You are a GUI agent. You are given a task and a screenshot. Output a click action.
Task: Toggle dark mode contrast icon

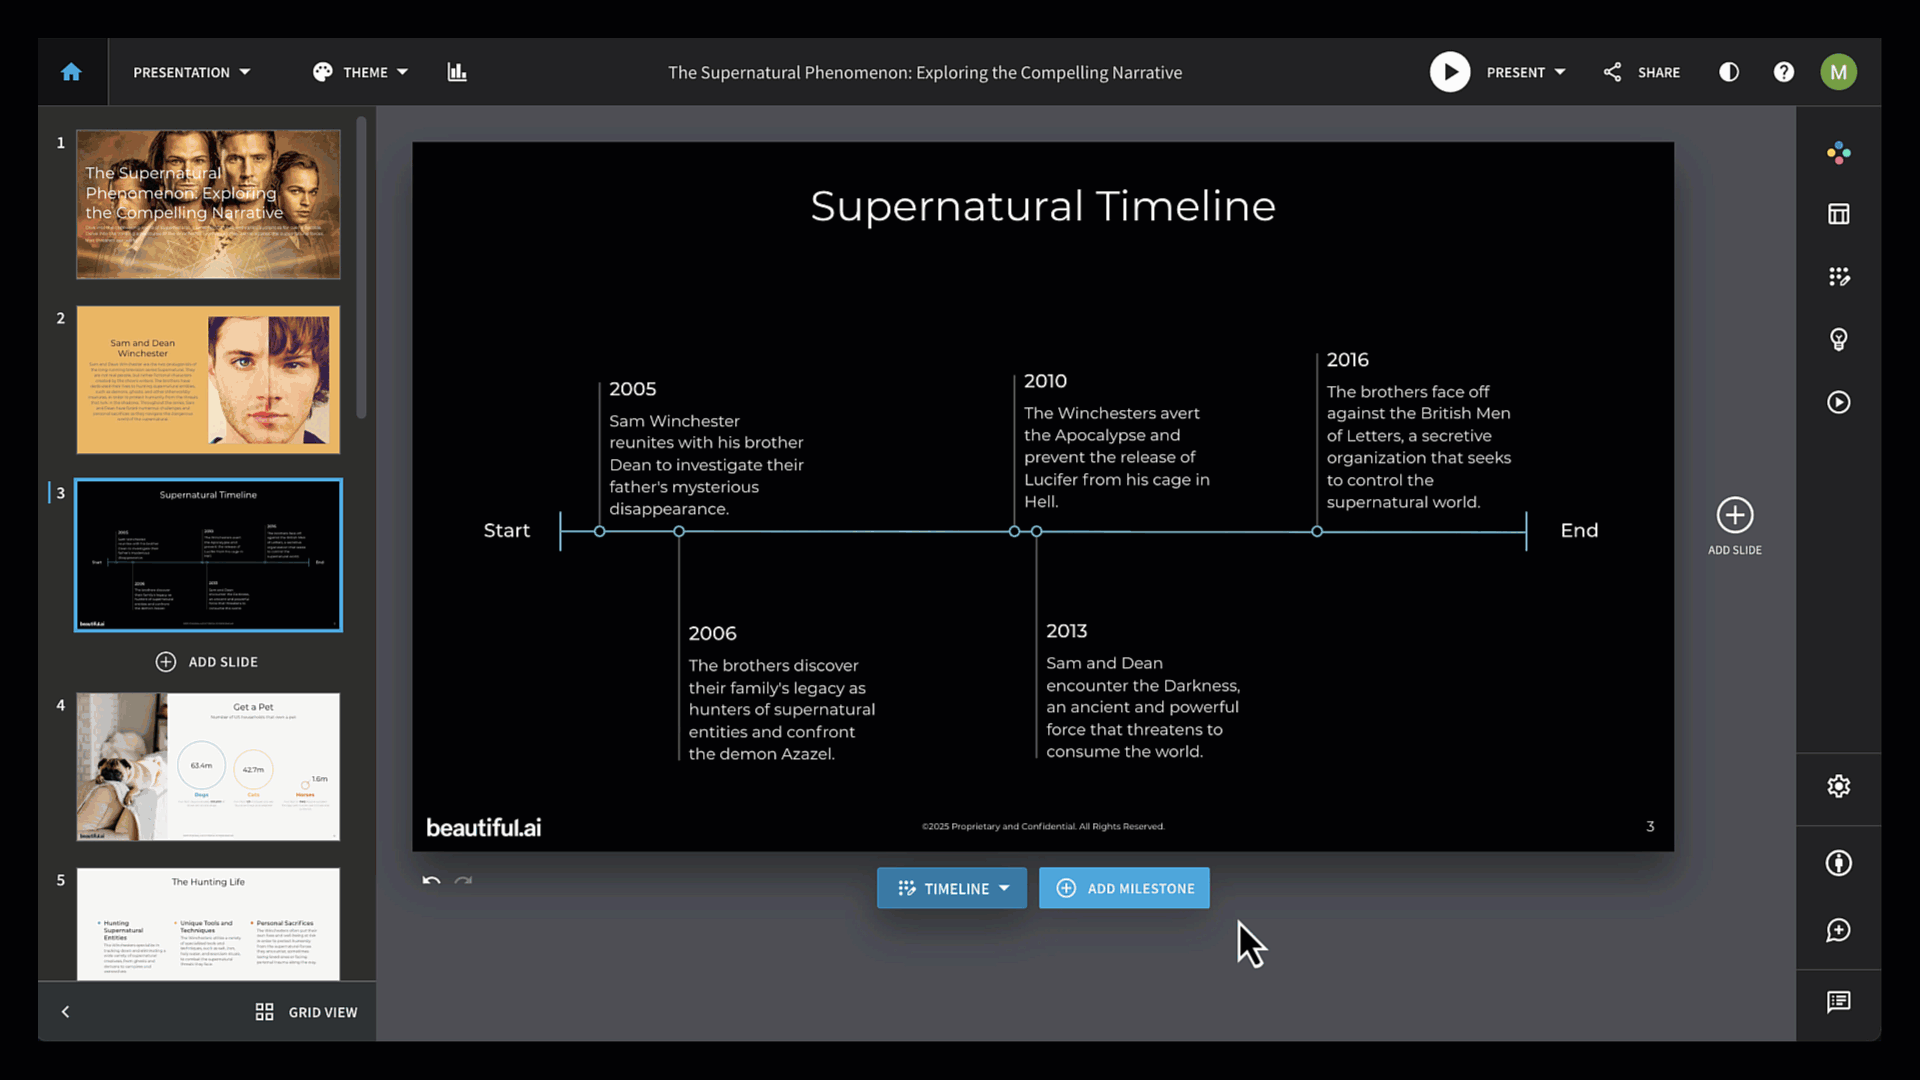(1729, 72)
